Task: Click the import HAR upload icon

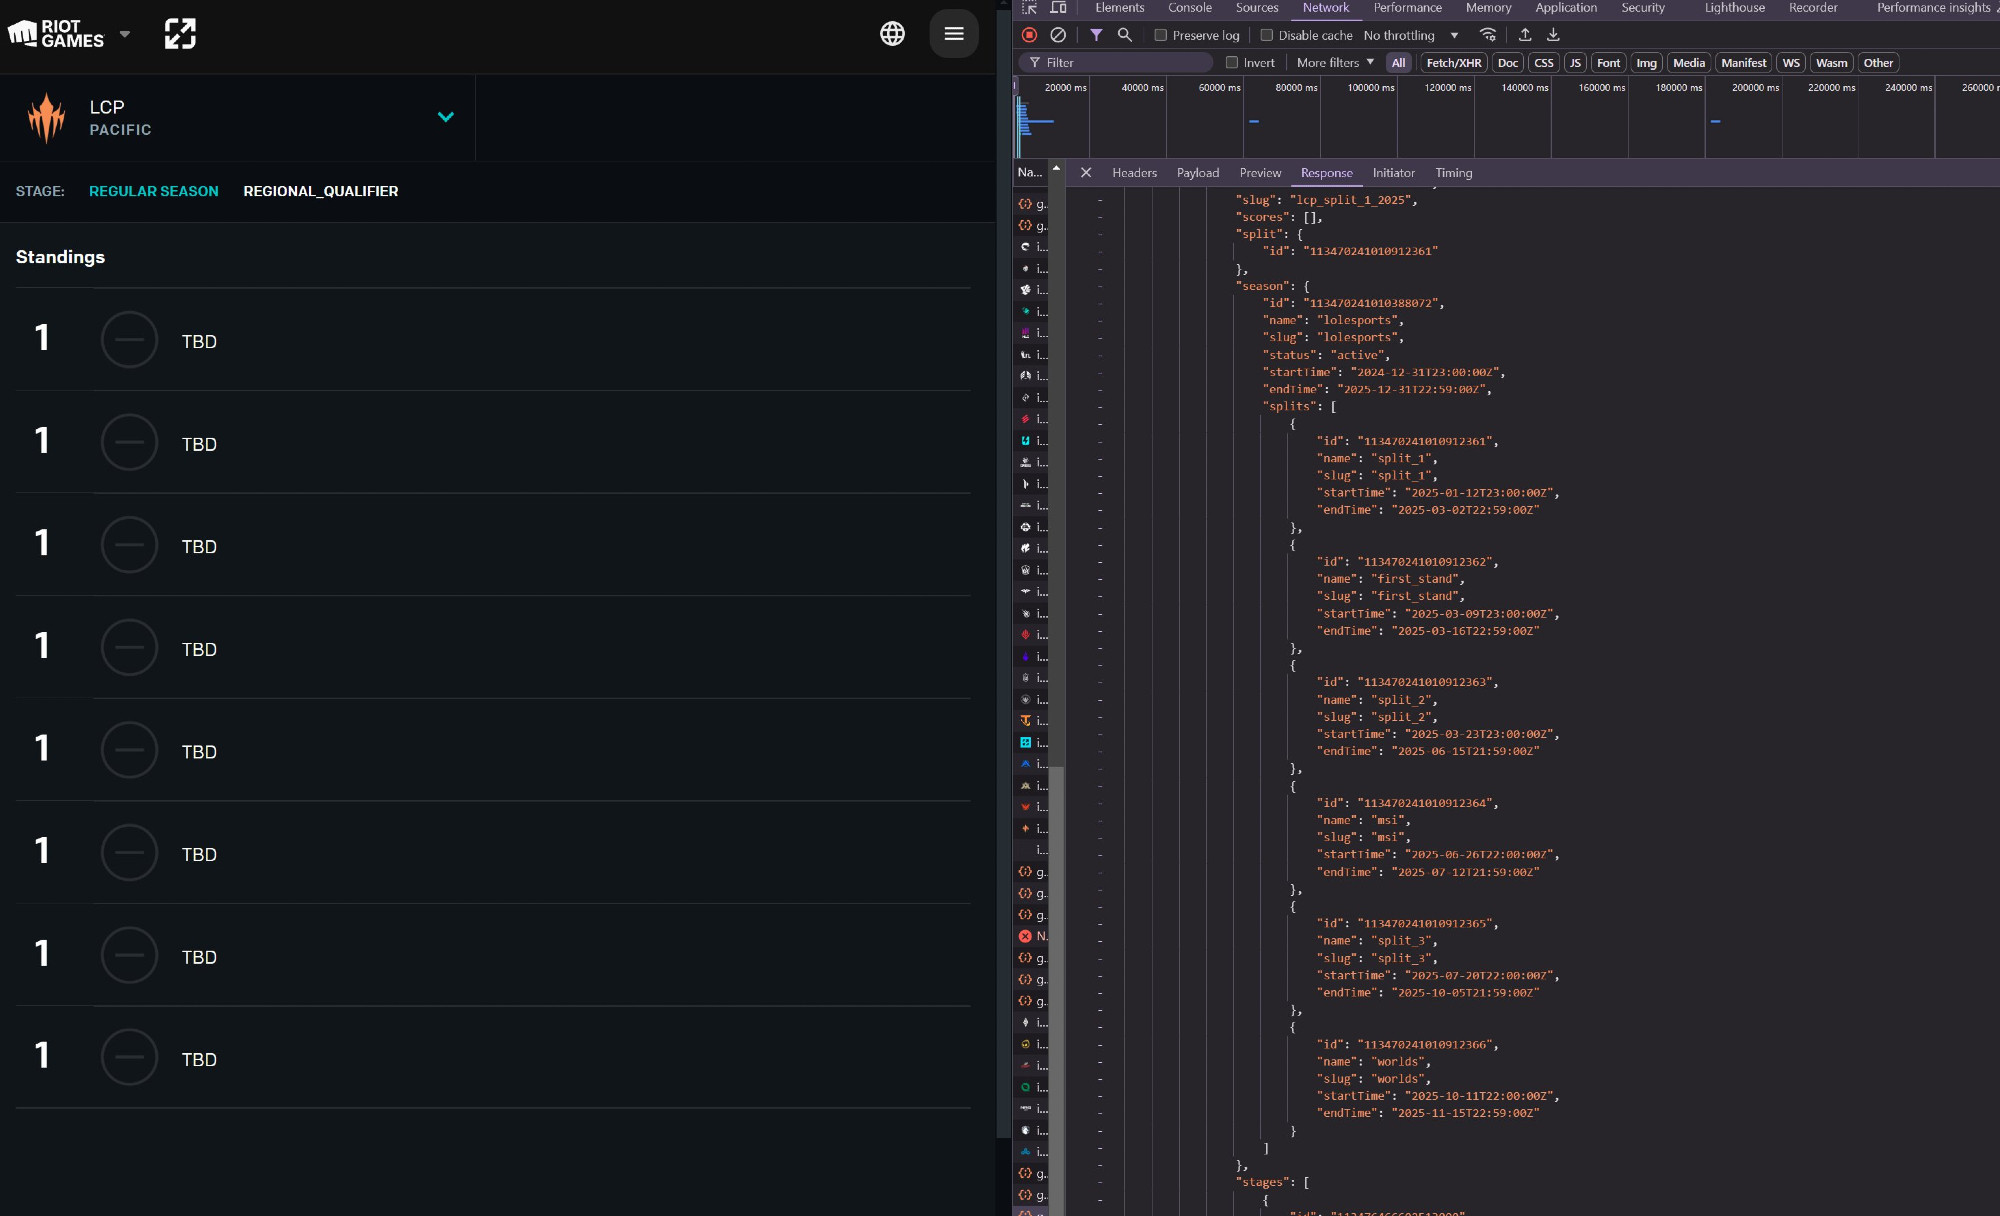Action: 1525,35
